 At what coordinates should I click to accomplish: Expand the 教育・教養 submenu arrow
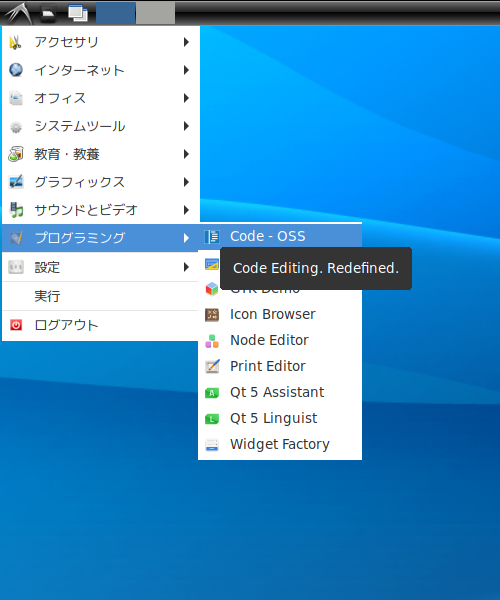[186, 154]
